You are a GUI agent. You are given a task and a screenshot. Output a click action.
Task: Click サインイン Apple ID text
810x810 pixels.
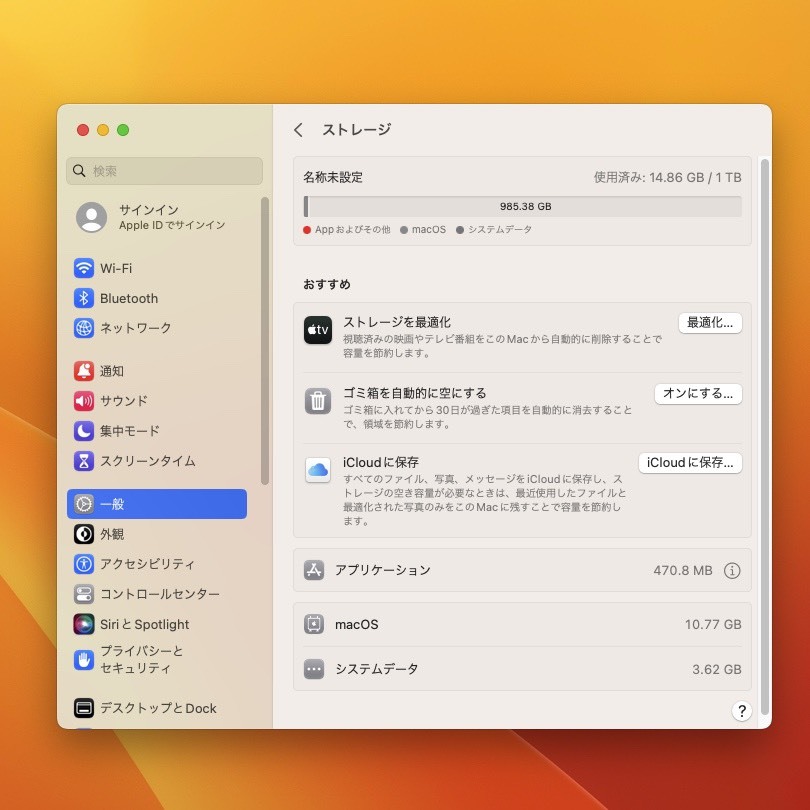point(172,217)
